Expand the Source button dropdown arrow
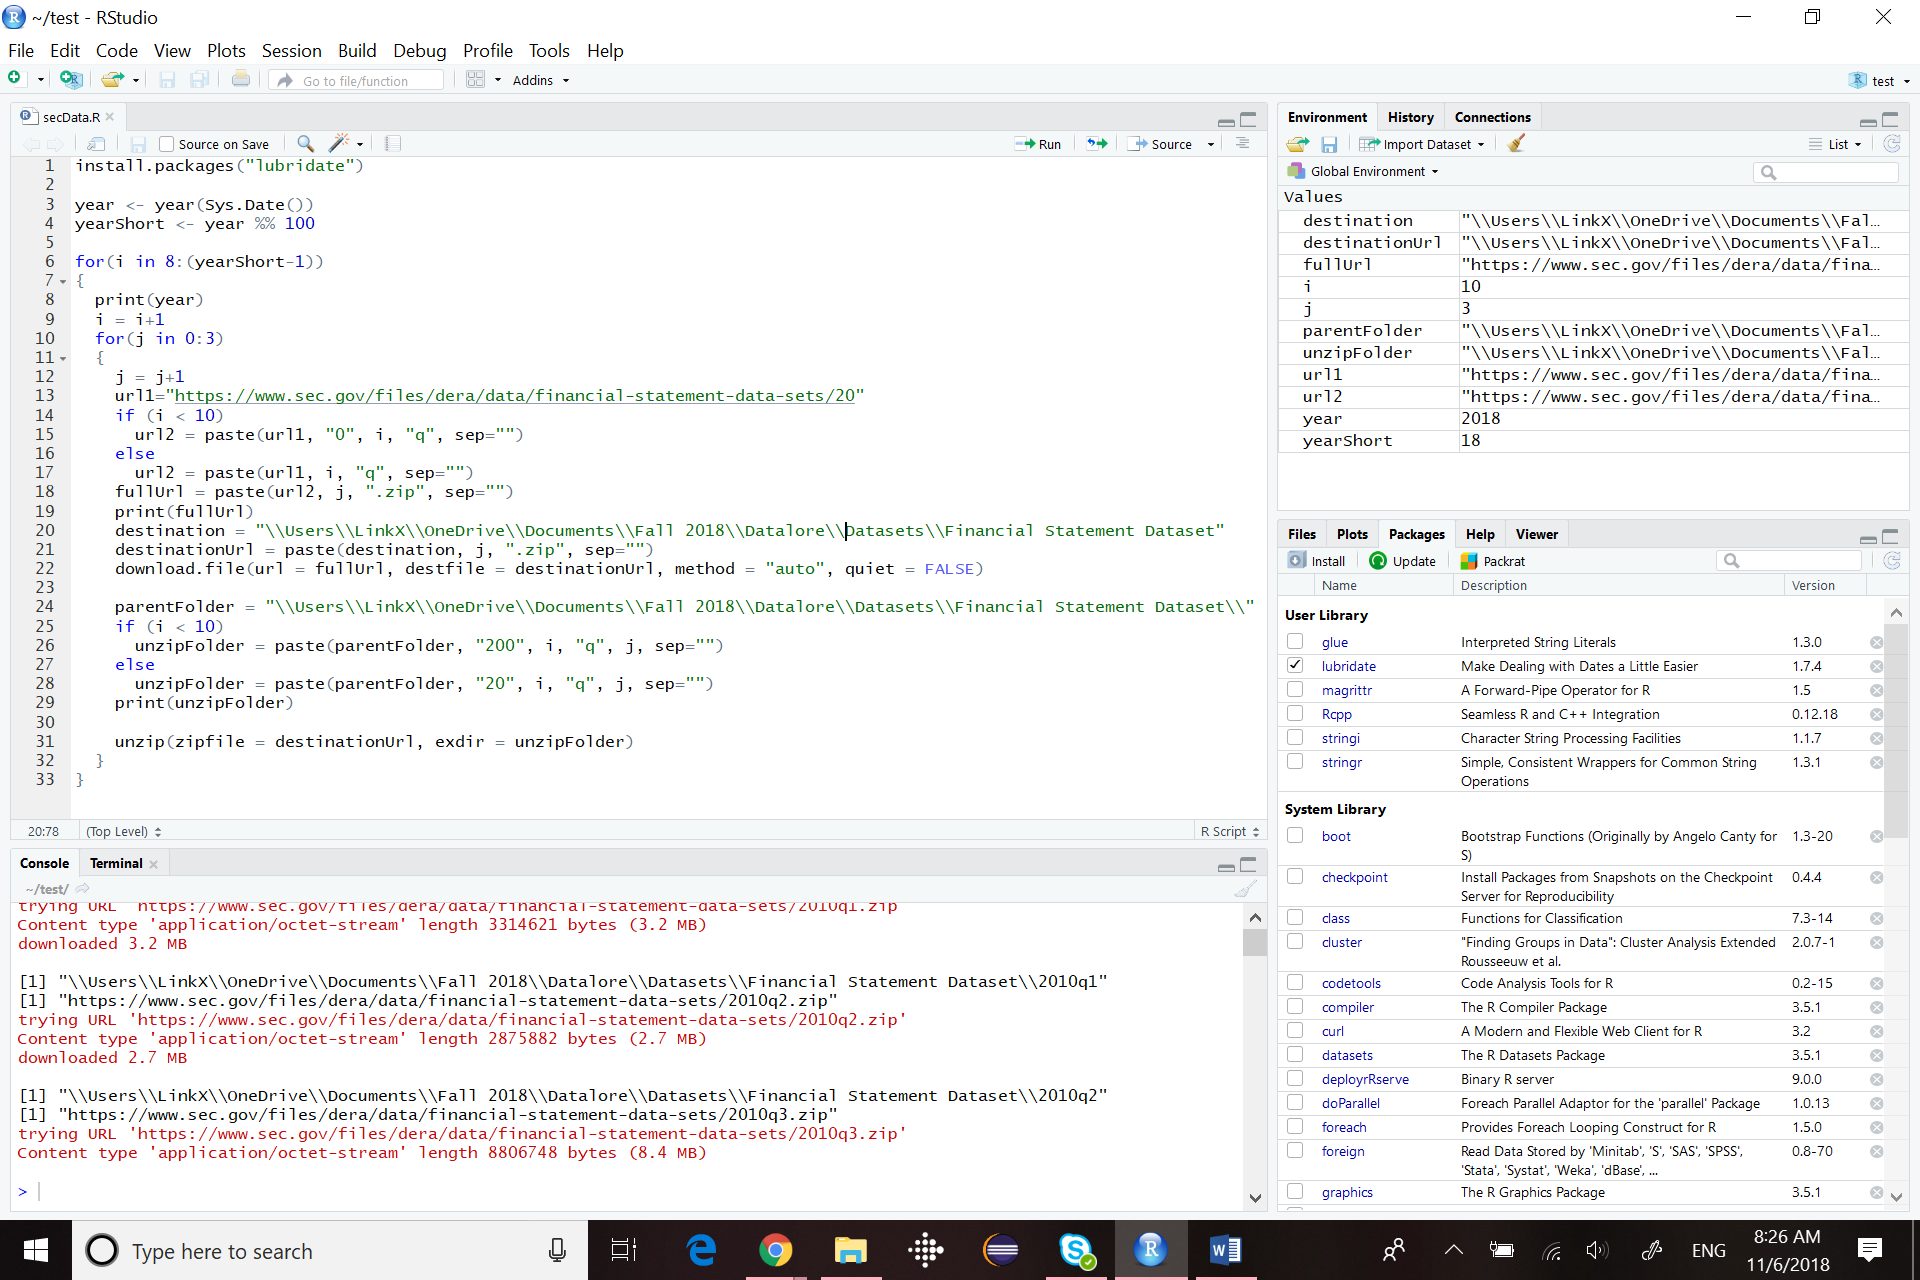This screenshot has width=1920, height=1280. (1211, 145)
